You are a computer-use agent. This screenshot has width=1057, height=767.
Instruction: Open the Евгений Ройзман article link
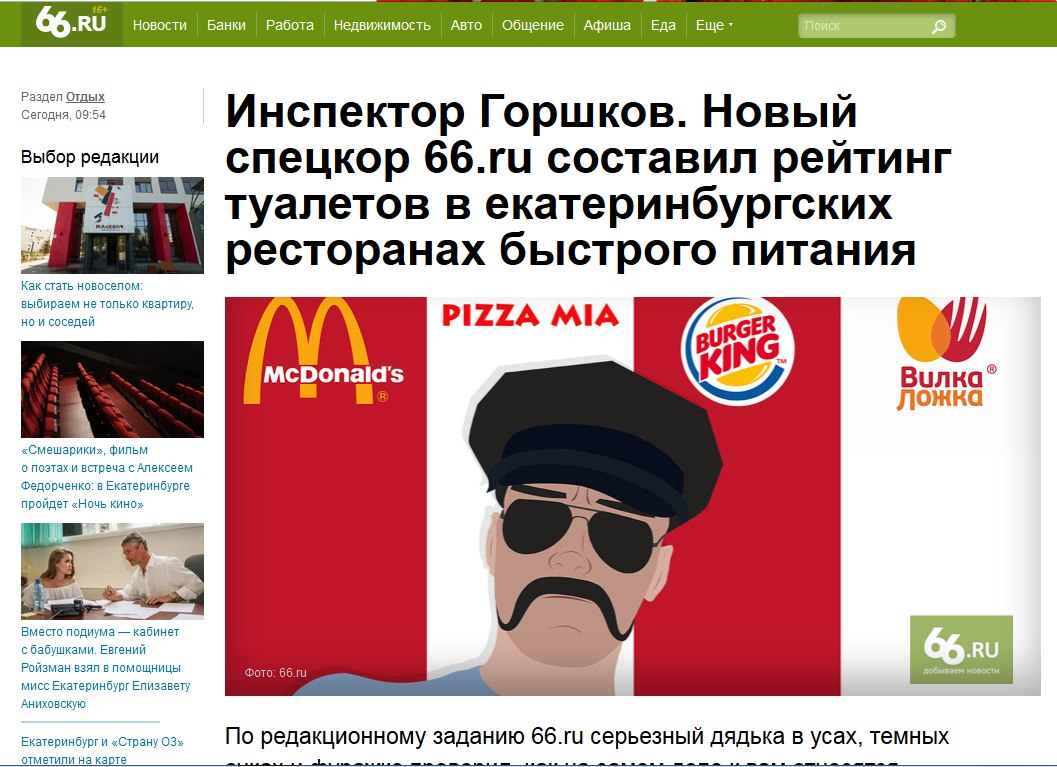[106, 667]
